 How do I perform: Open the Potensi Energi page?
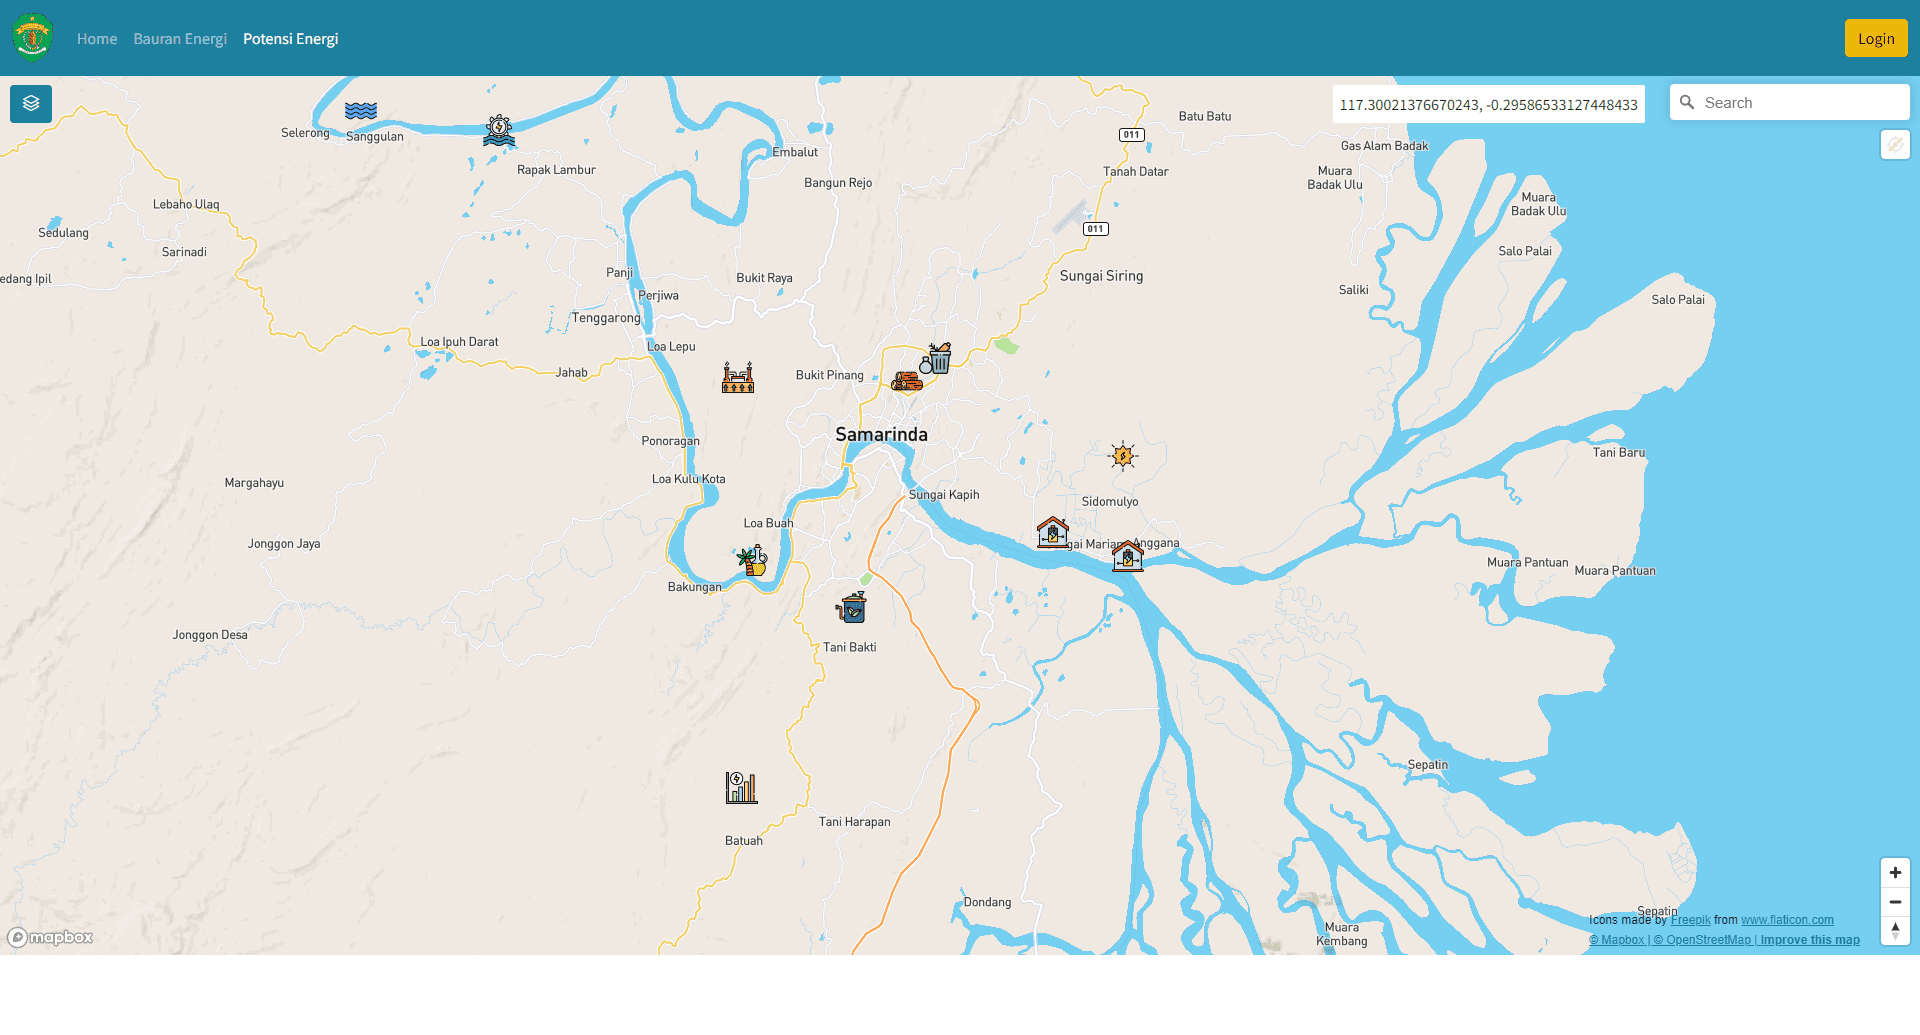tap(291, 38)
